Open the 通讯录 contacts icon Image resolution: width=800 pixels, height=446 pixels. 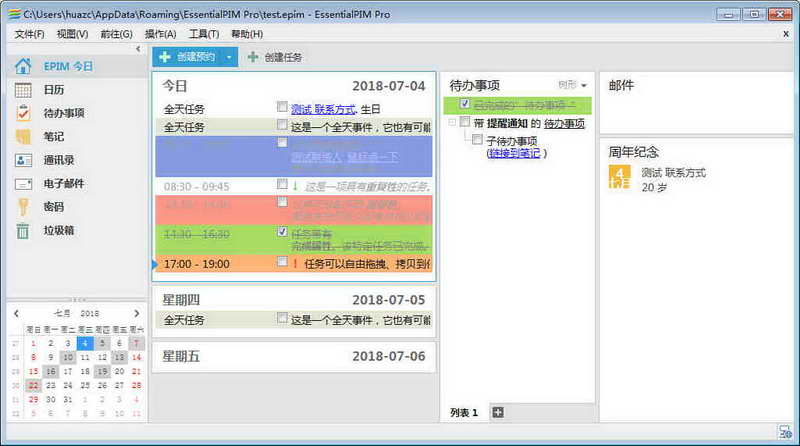23,160
